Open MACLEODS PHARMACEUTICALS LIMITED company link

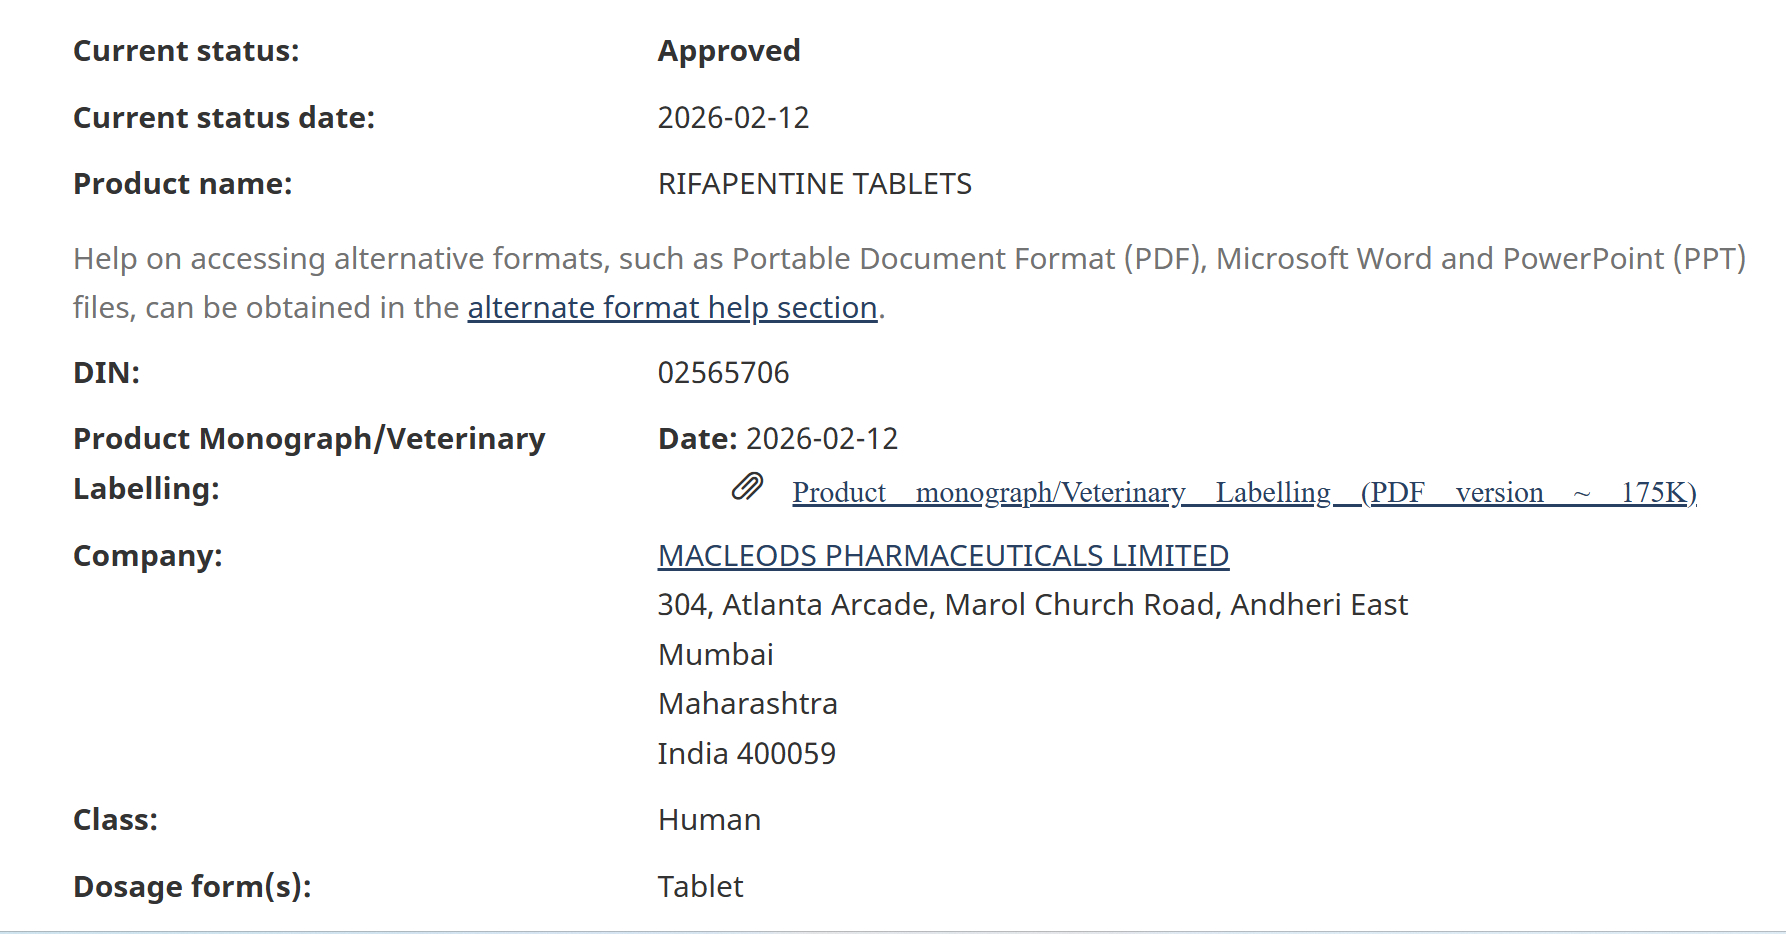[x=943, y=556]
